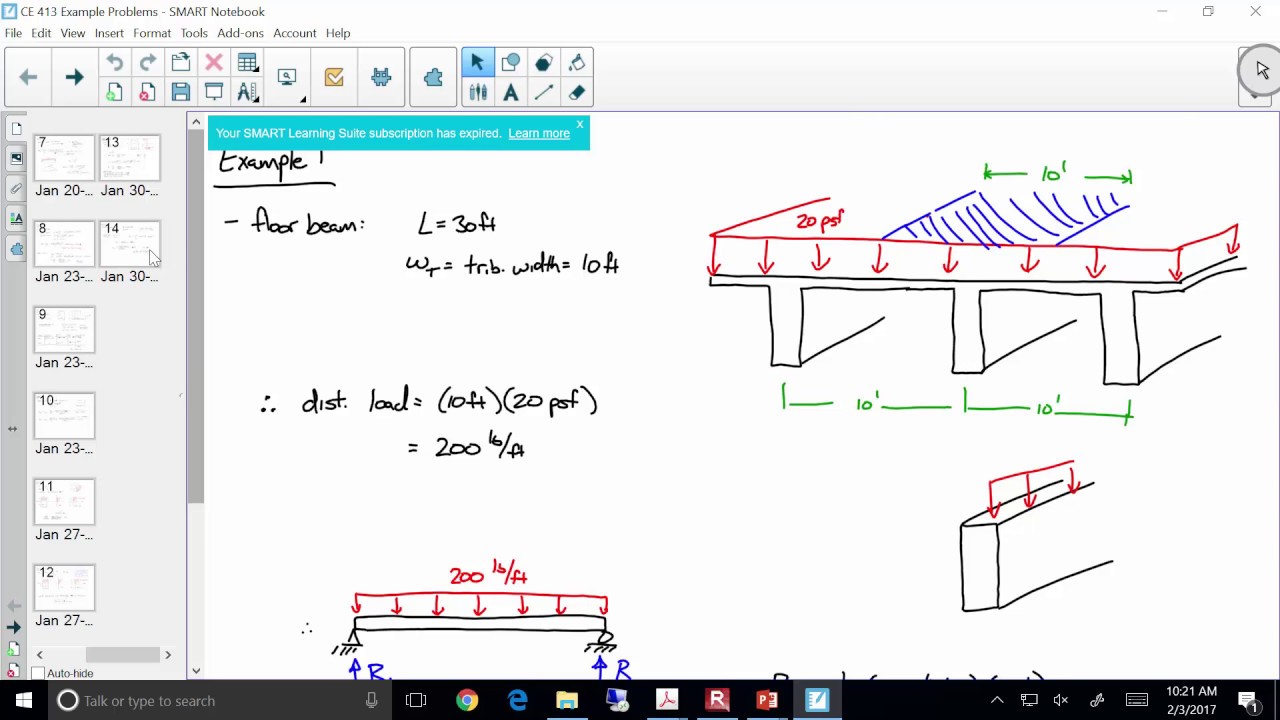Screen dimensions: 1280x720
Task: Show hidden system tray icons
Action: (x=997, y=701)
